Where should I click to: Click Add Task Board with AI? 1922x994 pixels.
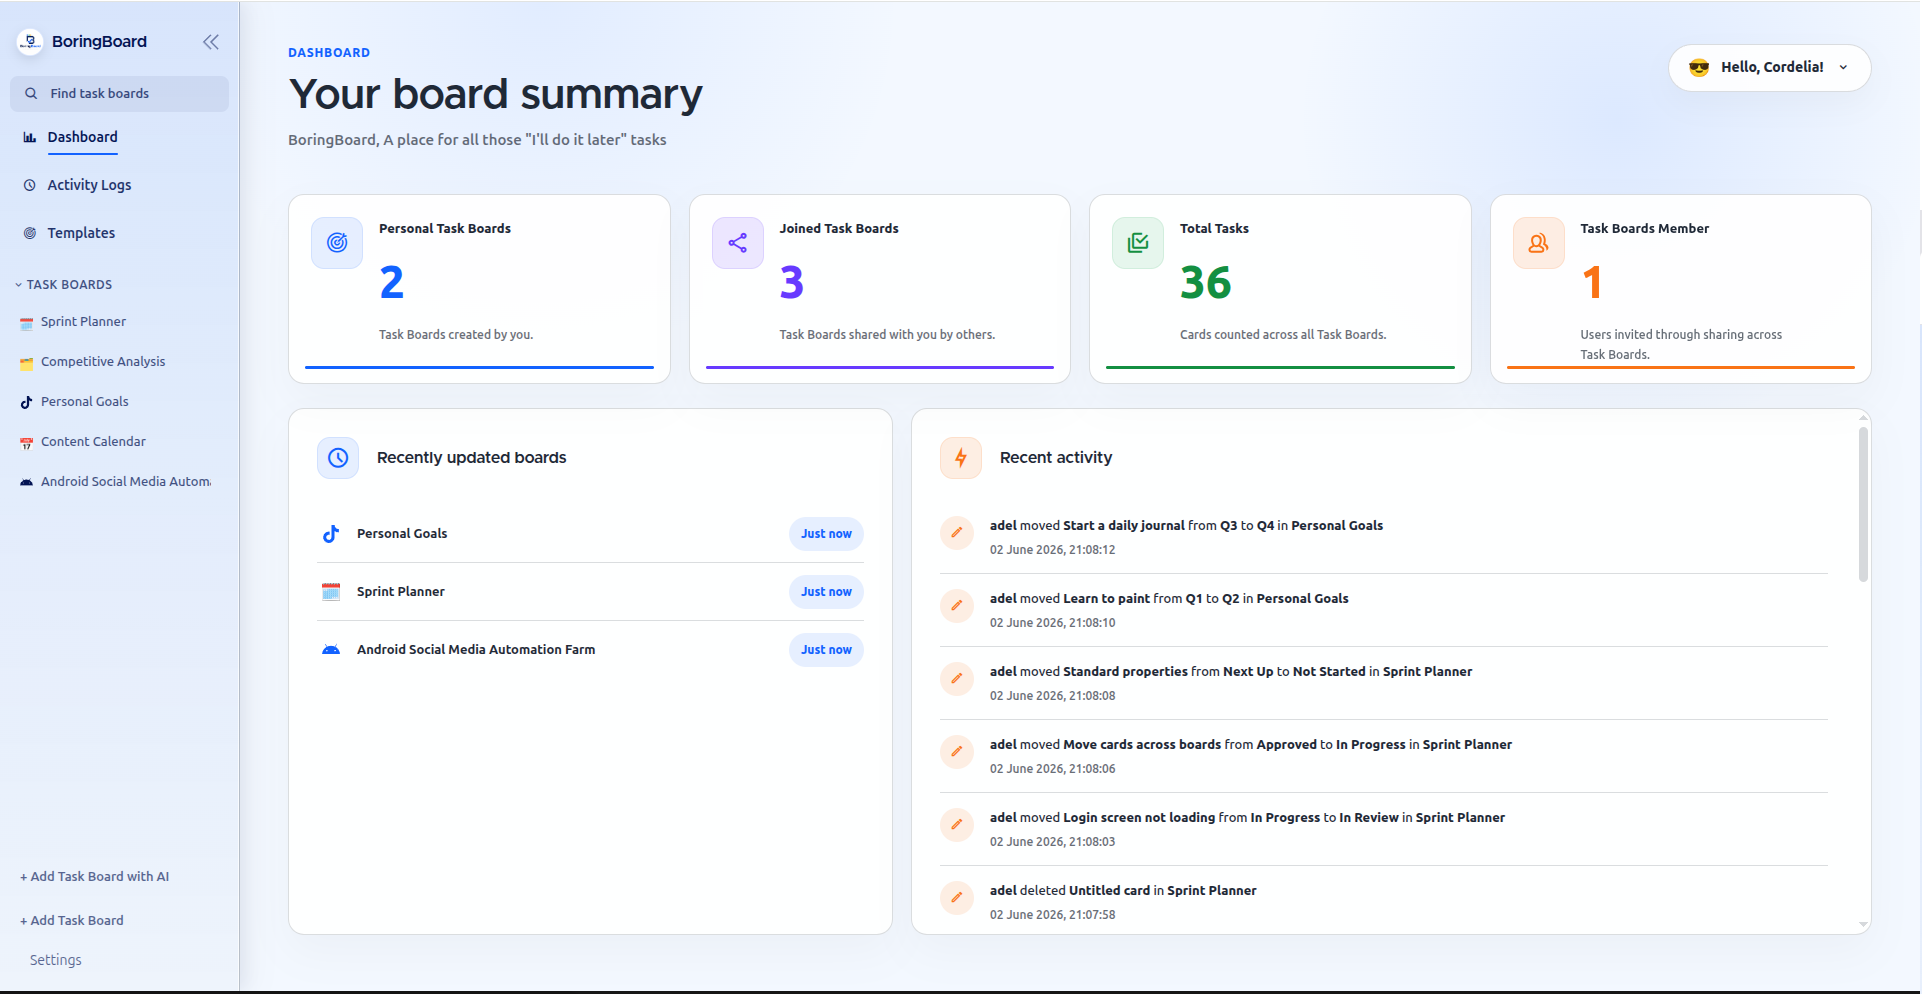coord(95,877)
